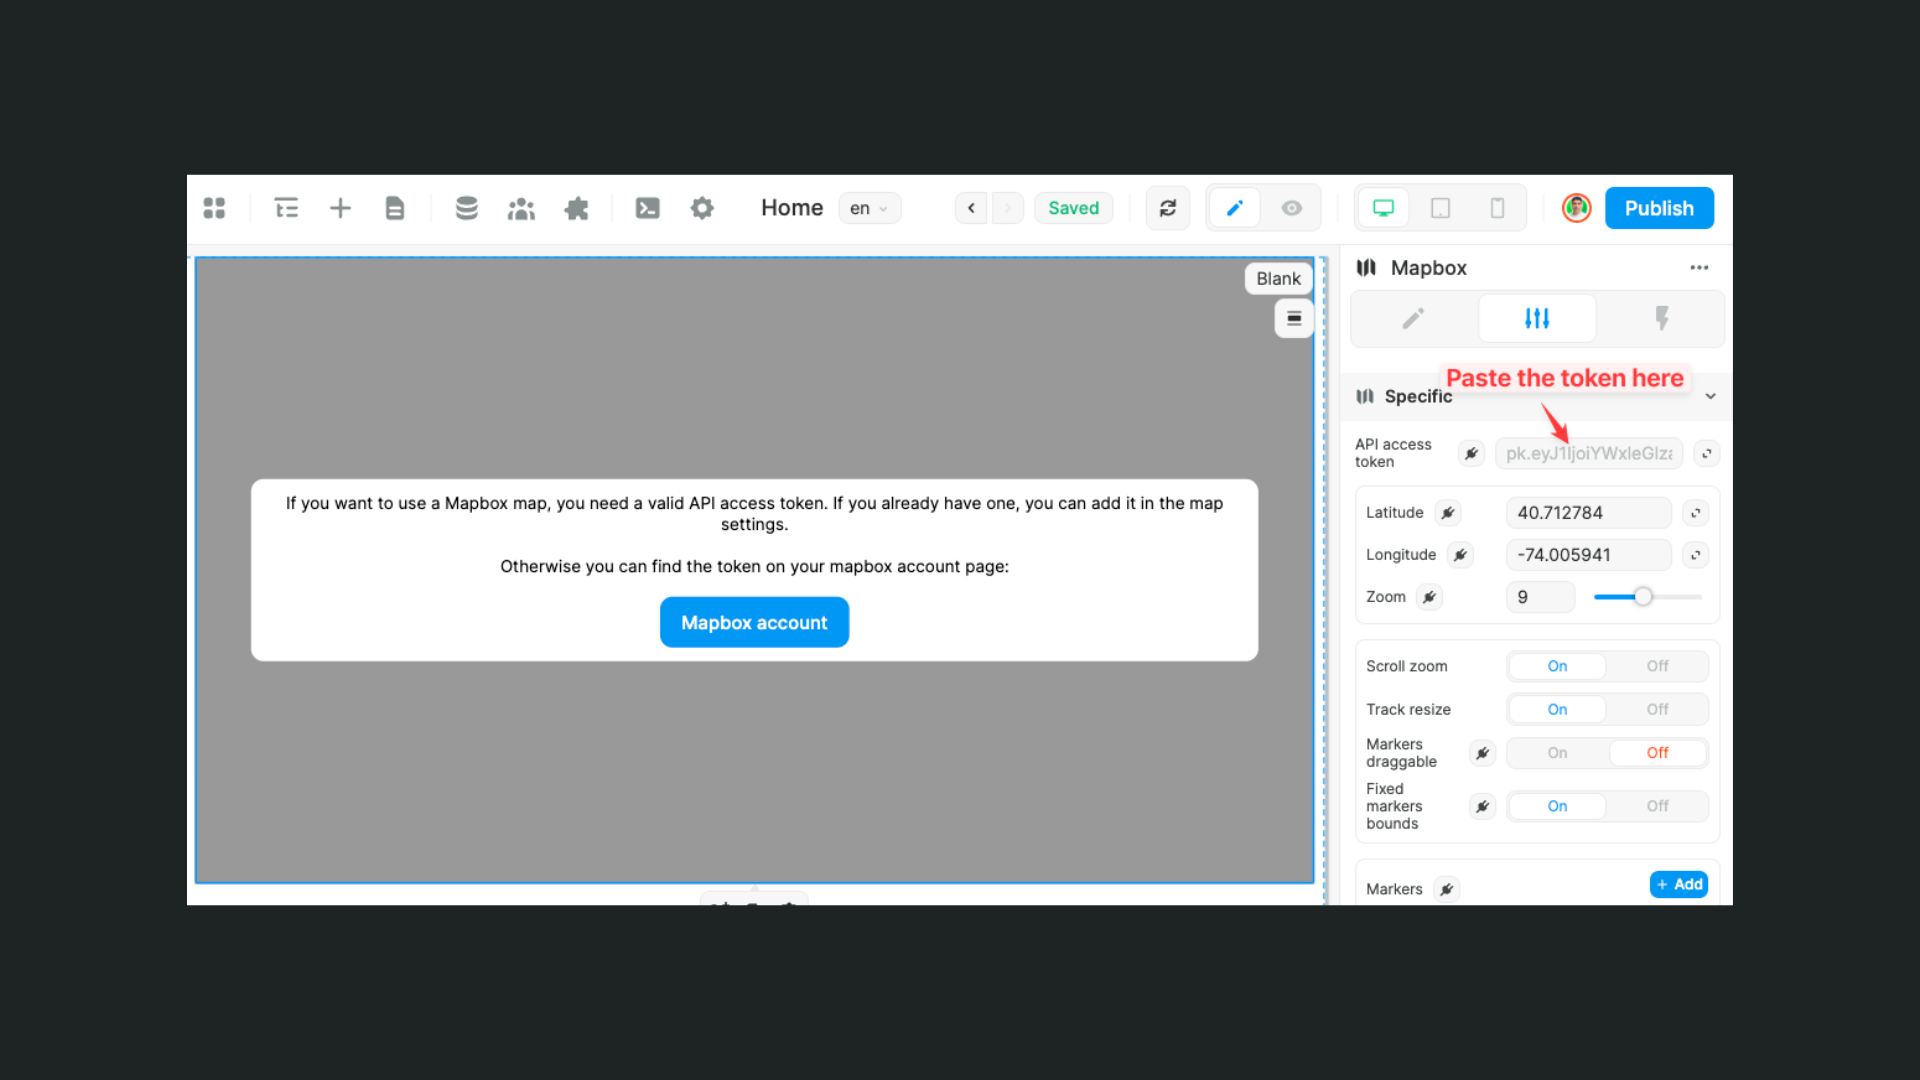Open the plugins puzzle icon
The image size is (1920, 1080).
576,207
